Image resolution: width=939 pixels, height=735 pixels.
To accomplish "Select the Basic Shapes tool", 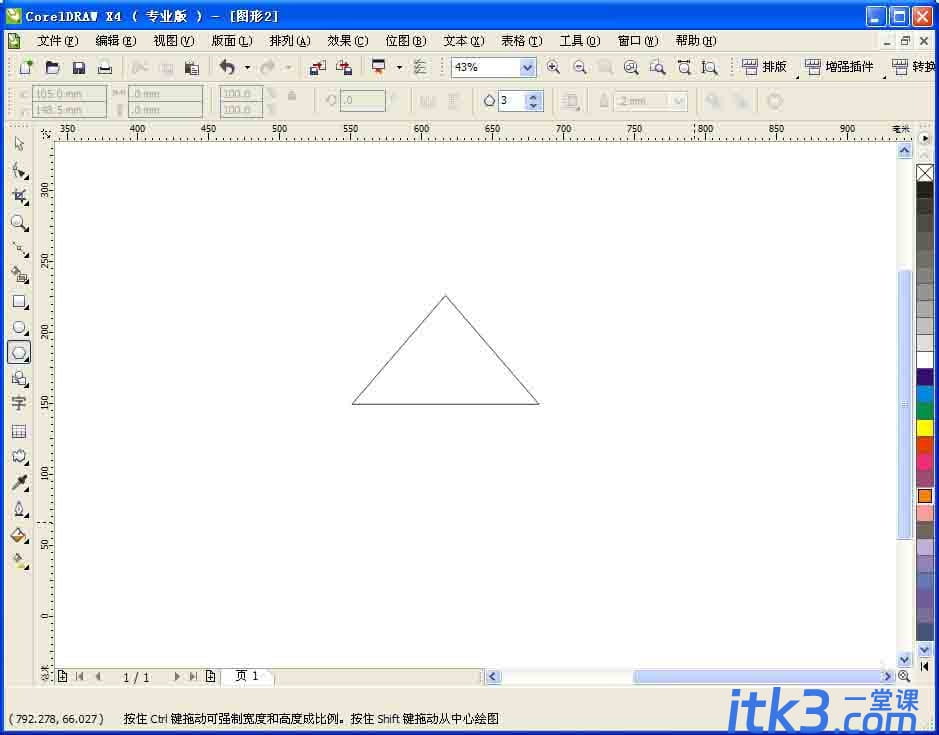I will pos(19,379).
